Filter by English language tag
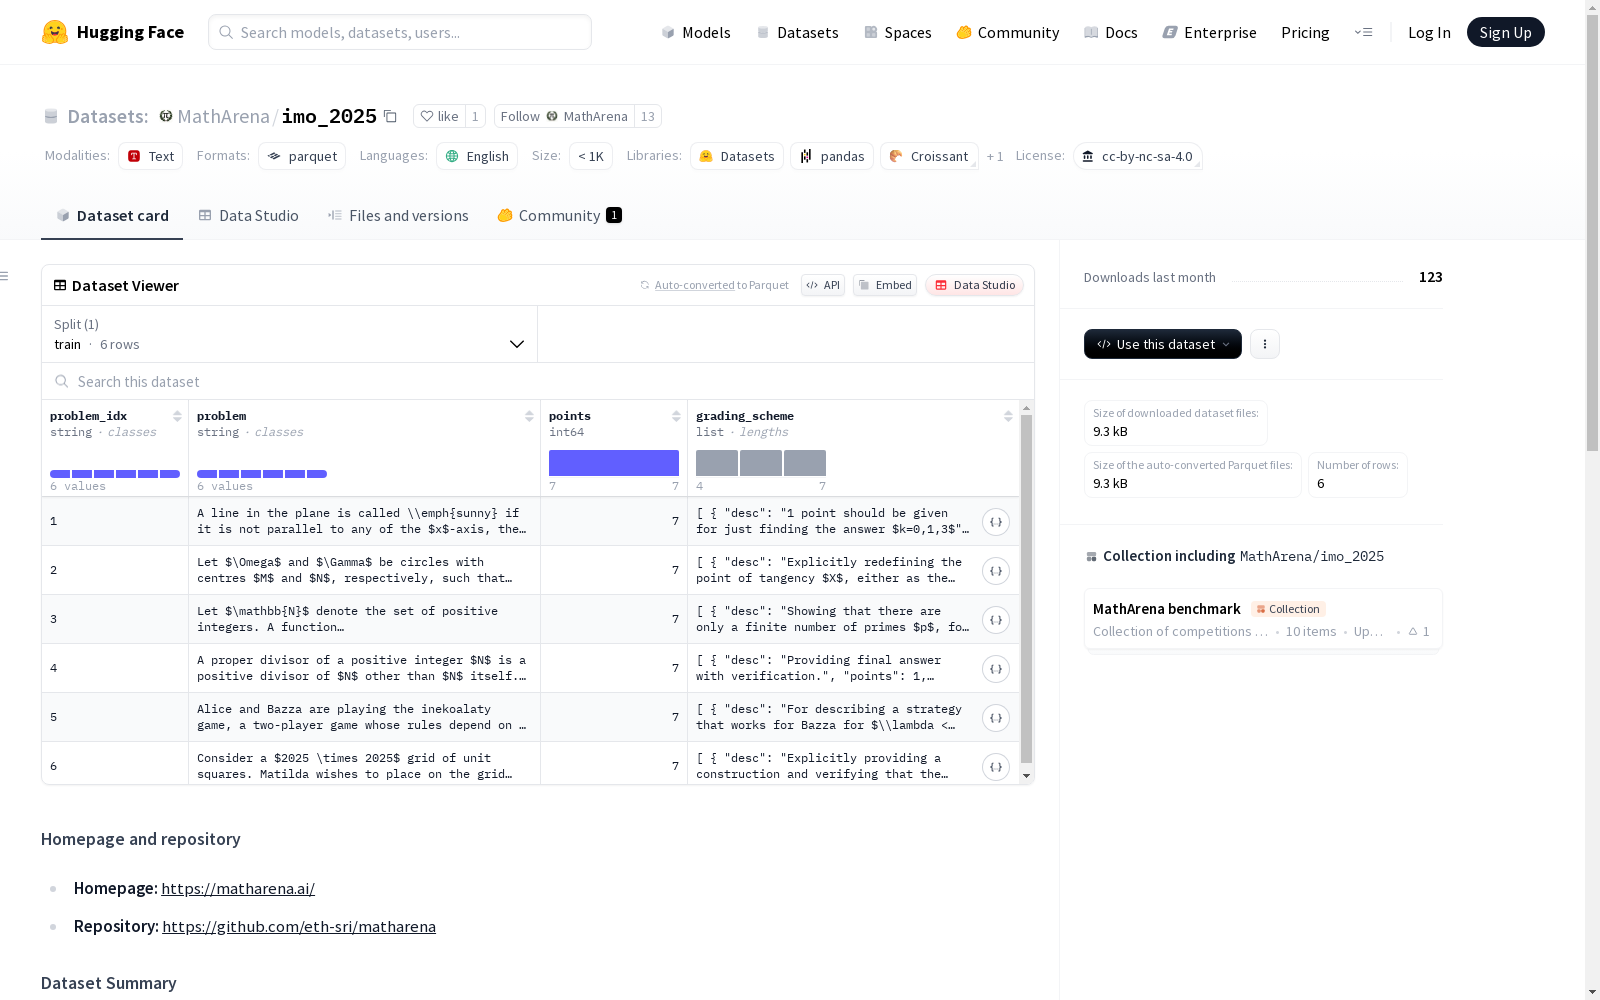This screenshot has width=1600, height=1000. [477, 156]
